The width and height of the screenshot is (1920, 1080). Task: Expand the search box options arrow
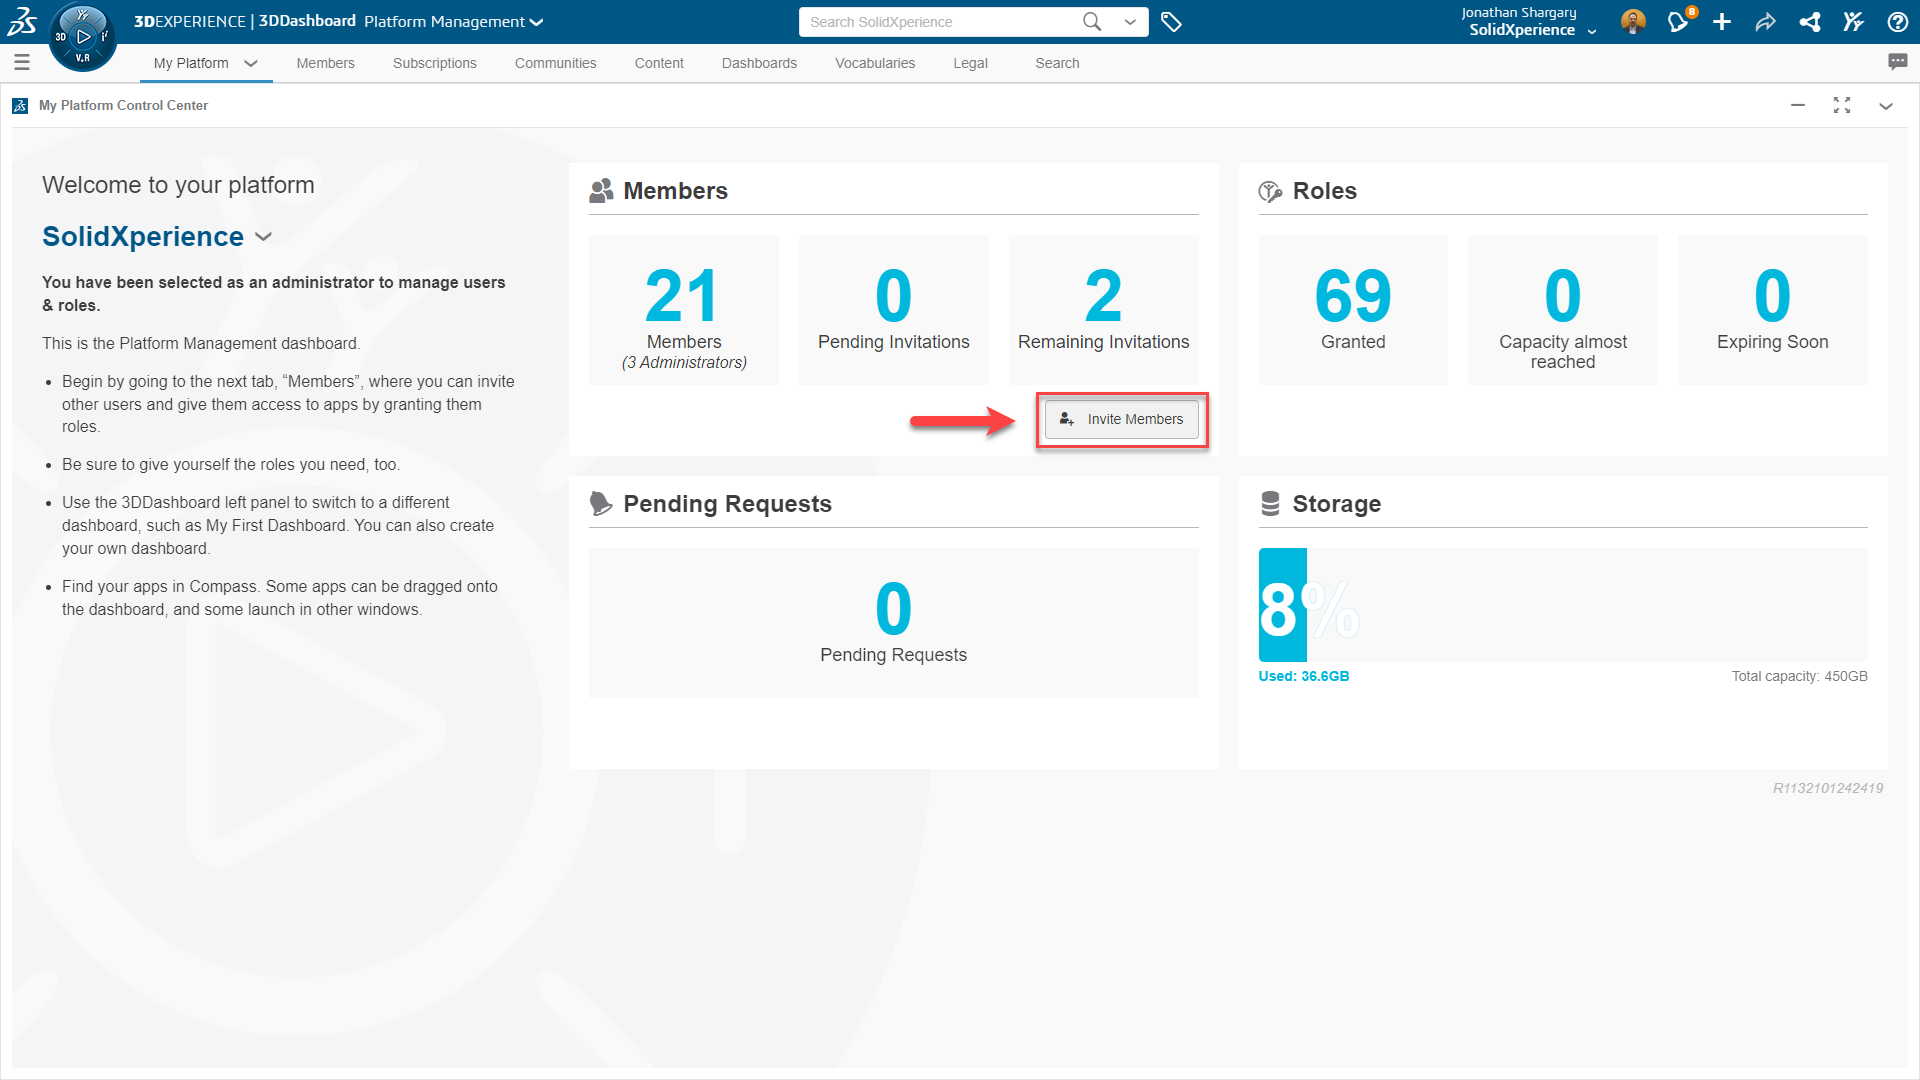(1130, 22)
